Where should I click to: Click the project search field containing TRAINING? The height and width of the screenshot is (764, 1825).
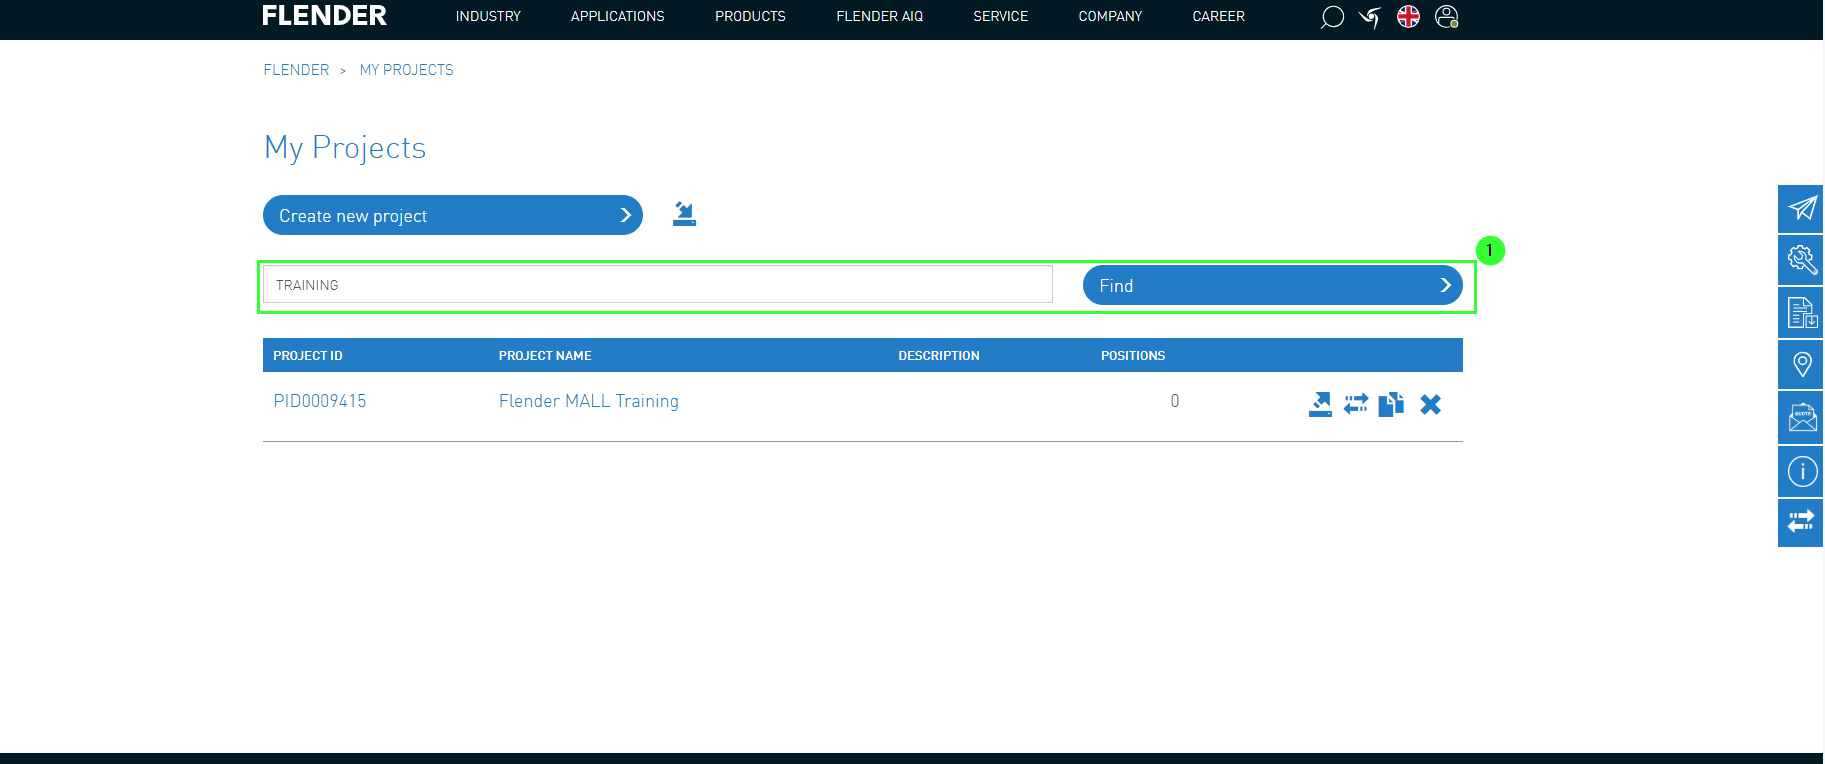coord(657,285)
